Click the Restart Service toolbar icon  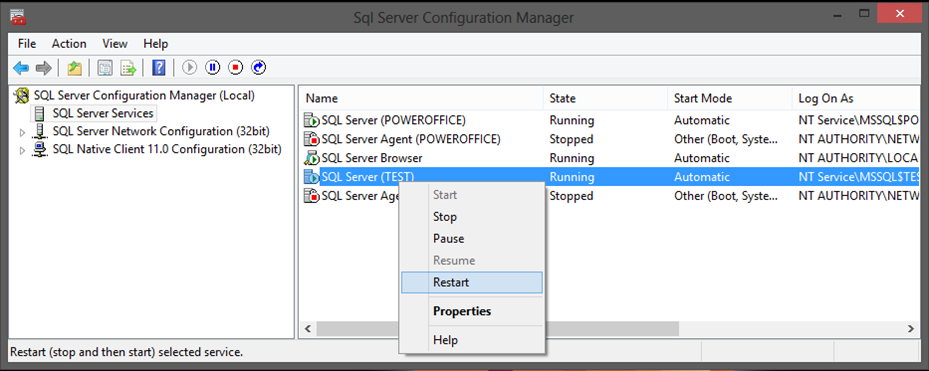[x=258, y=68]
